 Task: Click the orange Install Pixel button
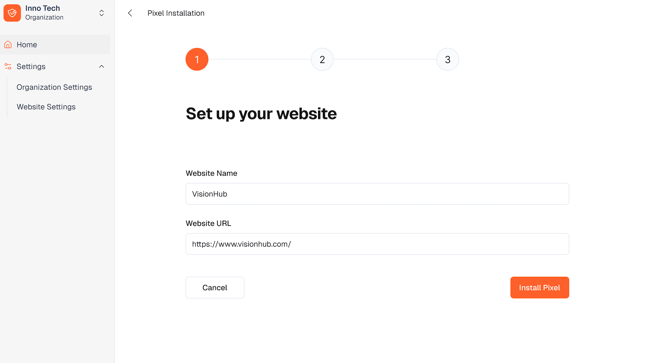(x=539, y=287)
